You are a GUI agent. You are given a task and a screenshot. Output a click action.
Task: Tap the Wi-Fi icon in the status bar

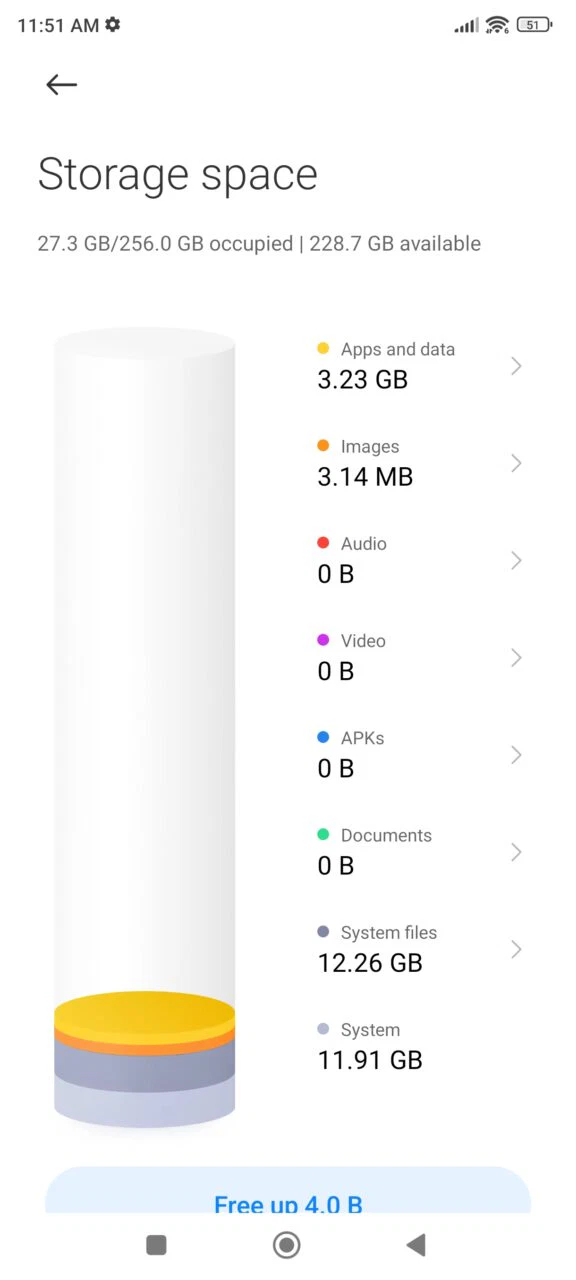496,24
